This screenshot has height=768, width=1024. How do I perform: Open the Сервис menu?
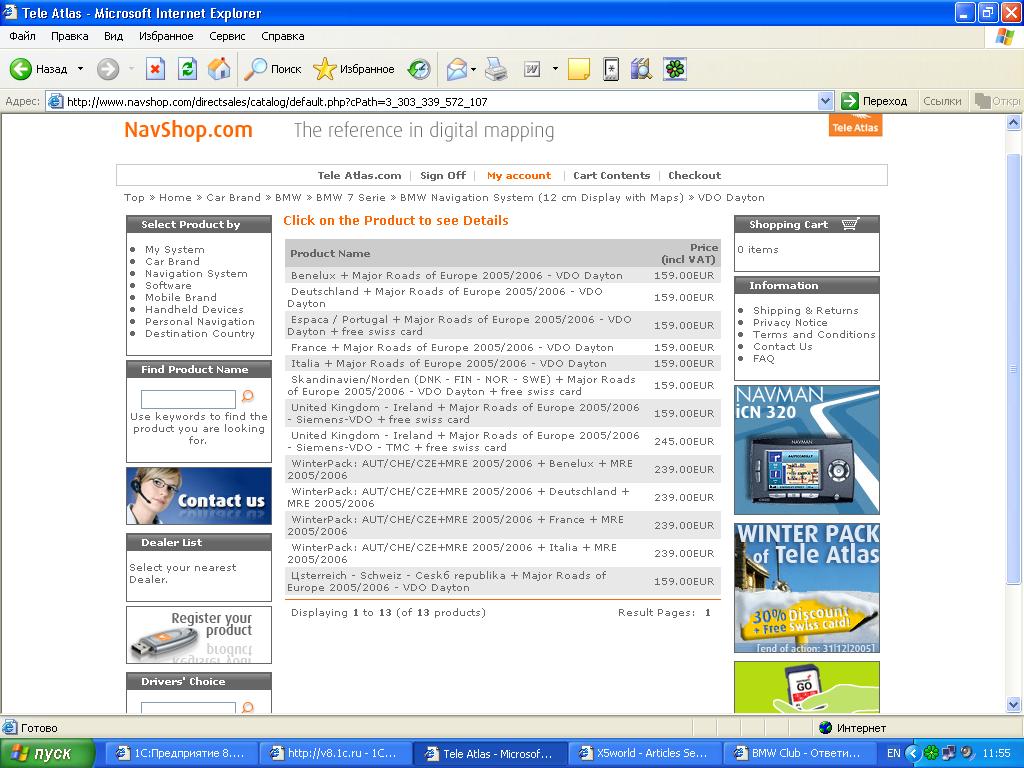point(227,36)
